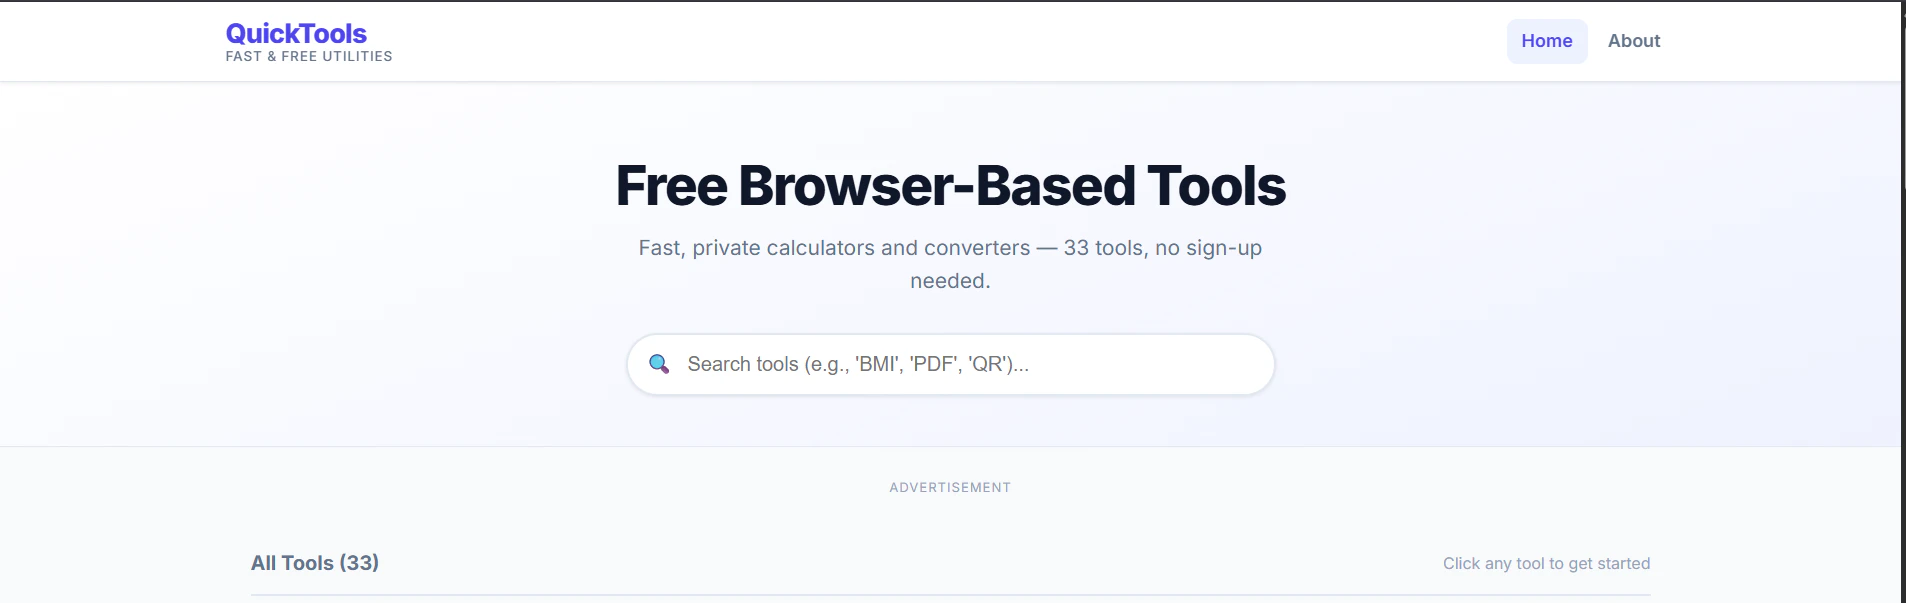Click the All Tools (33) heading
1906x603 pixels.
pos(315,563)
